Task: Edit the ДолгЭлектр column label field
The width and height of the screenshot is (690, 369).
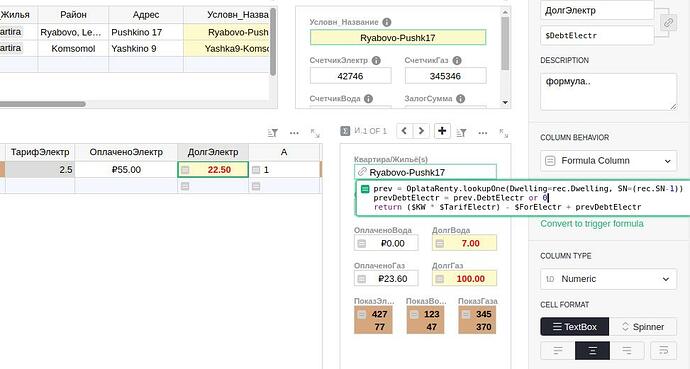Action: tap(597, 11)
